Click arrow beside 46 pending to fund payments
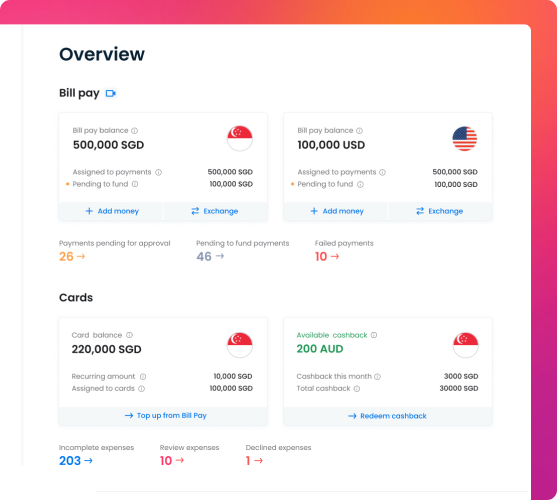 [x=220, y=256]
